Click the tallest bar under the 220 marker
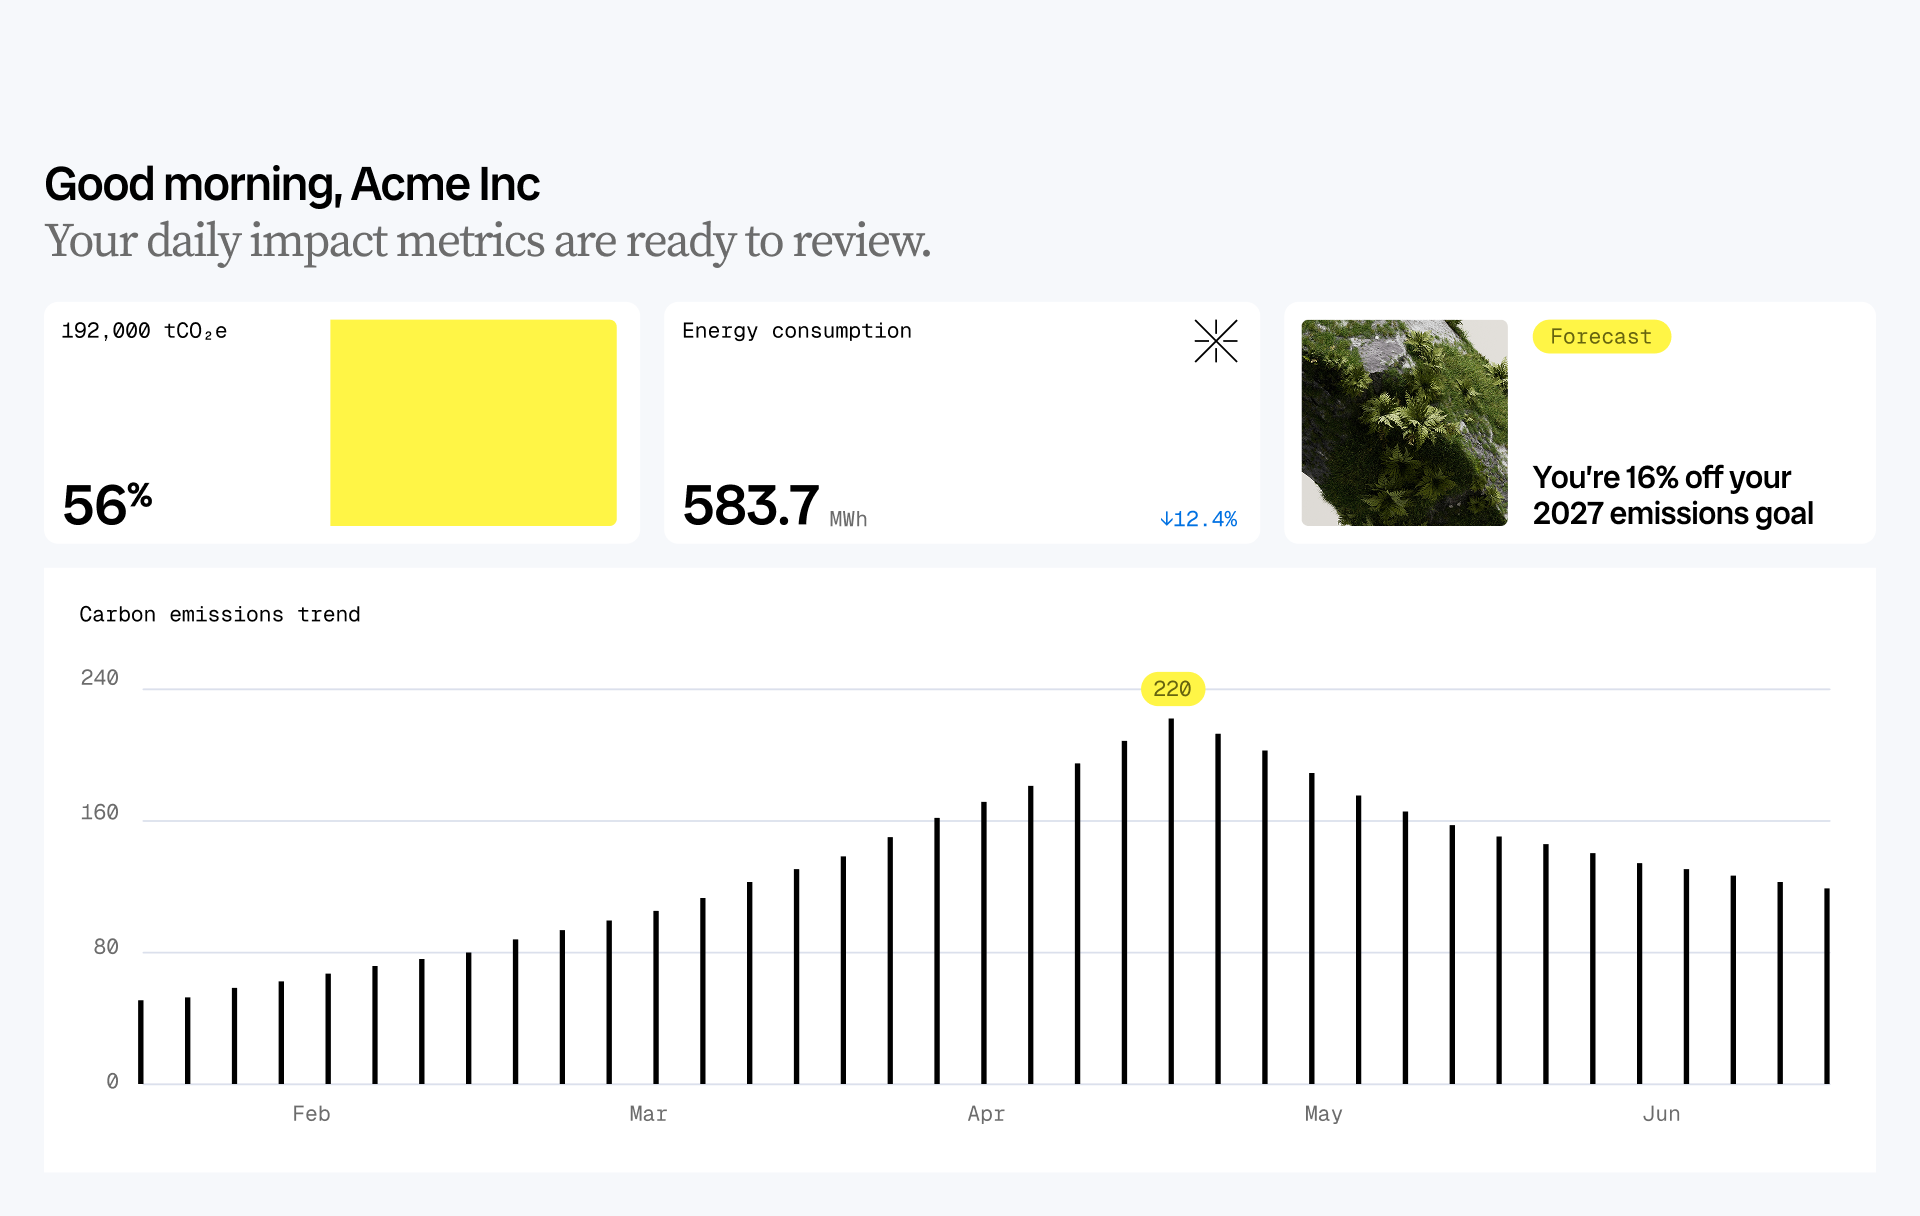Image resolution: width=1920 pixels, height=1216 pixels. [x=1171, y=900]
